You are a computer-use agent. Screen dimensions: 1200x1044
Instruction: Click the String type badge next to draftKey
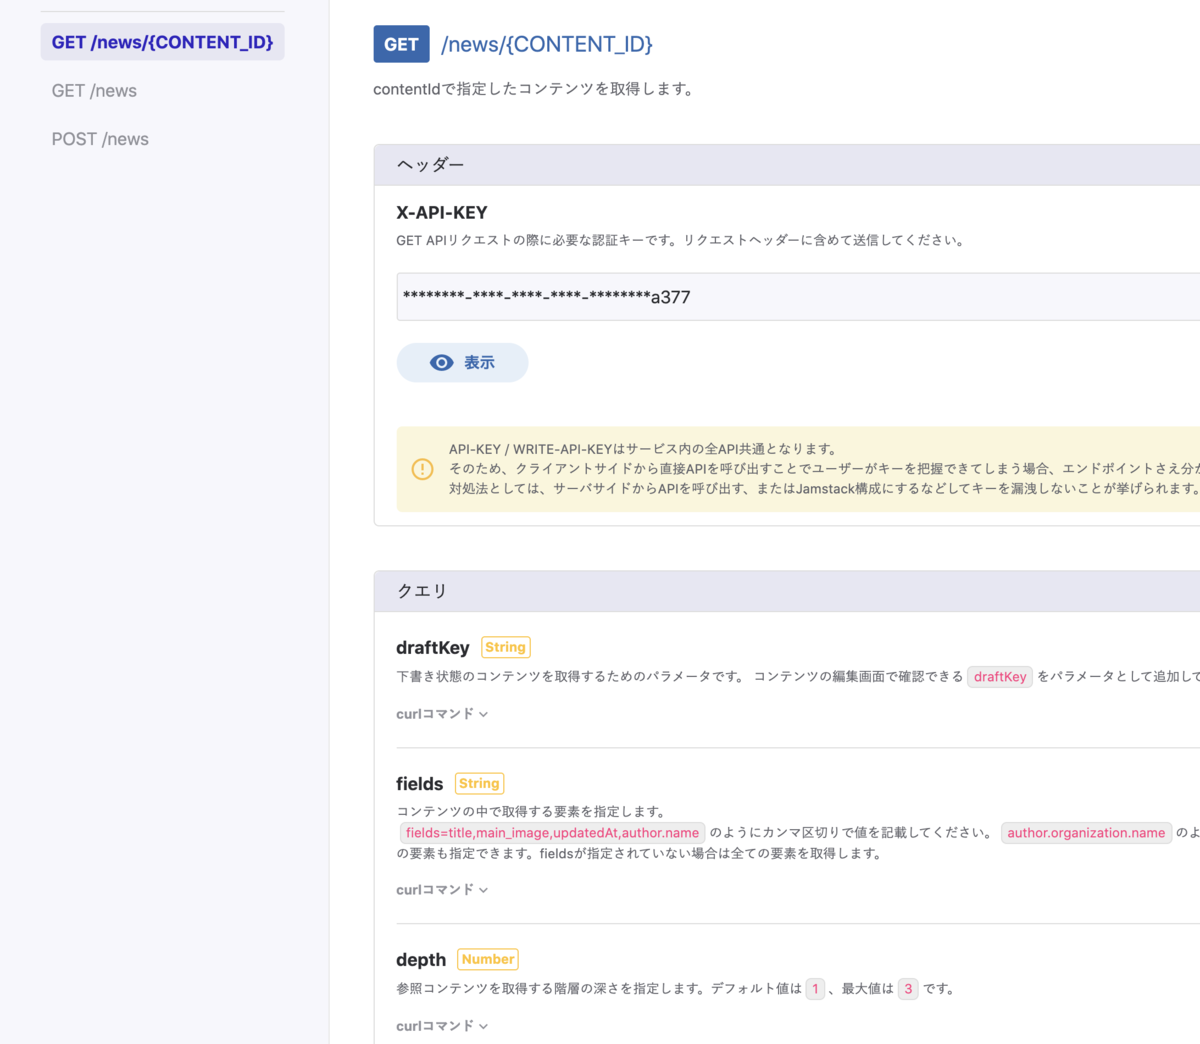pos(505,647)
